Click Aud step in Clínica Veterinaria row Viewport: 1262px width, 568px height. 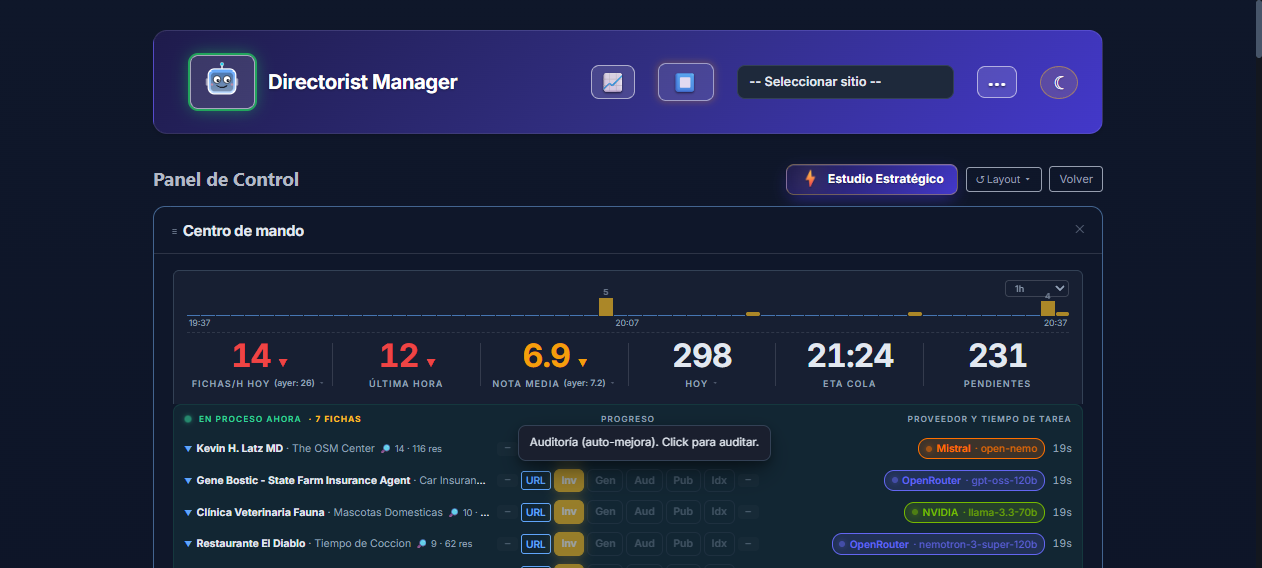pos(644,513)
